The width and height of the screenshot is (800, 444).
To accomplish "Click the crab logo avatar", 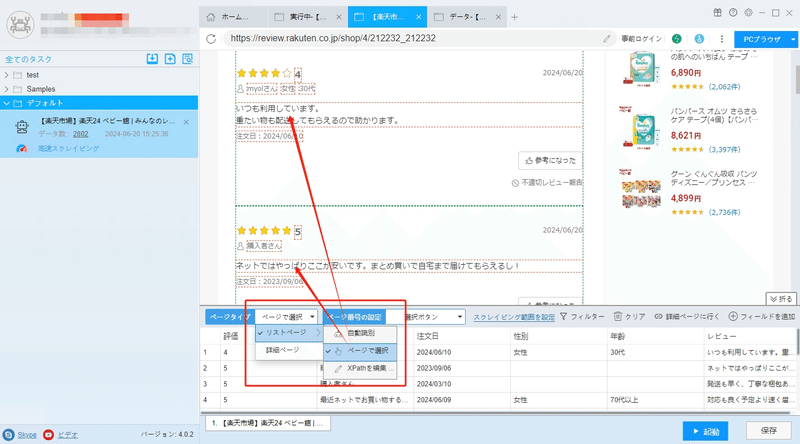I will (x=20, y=24).
